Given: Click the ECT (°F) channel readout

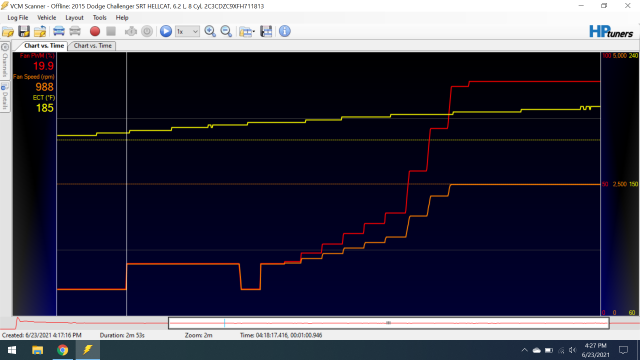Looking at the screenshot, I should click(x=44, y=104).
